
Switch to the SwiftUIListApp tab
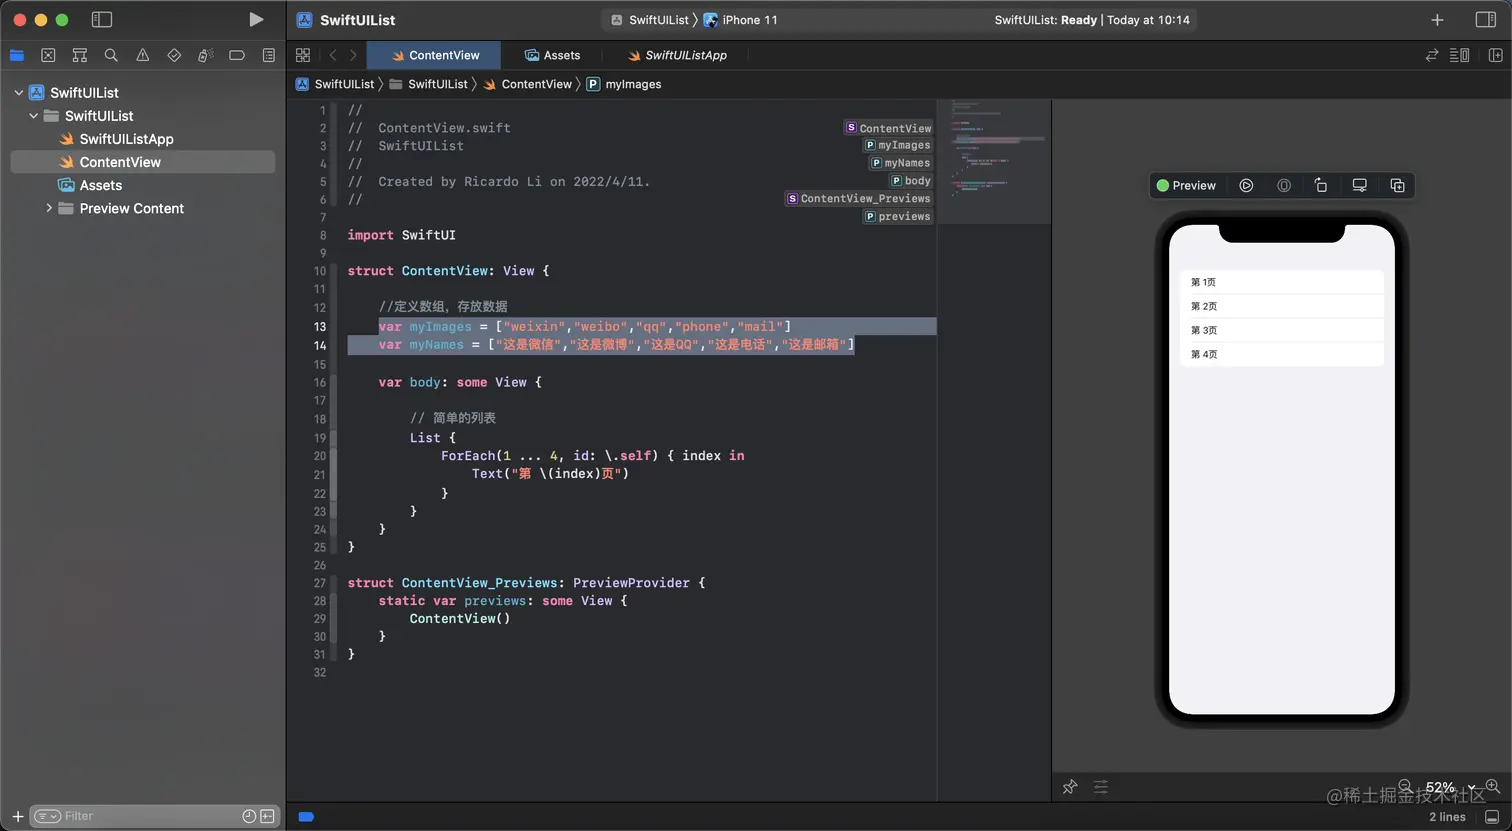coord(677,56)
